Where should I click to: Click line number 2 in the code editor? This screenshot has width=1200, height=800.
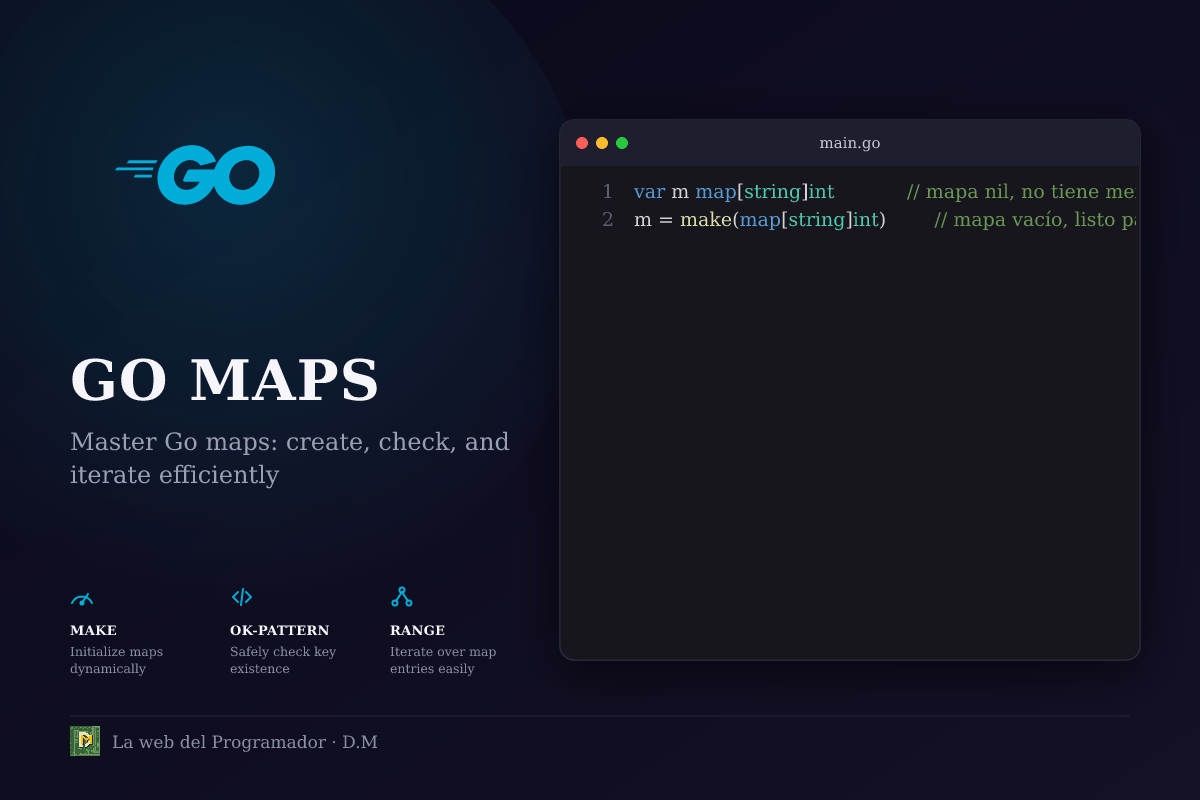click(x=607, y=220)
